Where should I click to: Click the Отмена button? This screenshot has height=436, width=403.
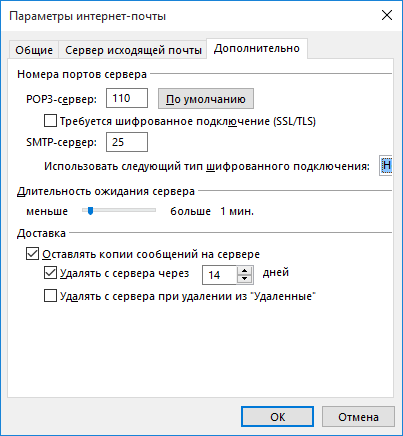pos(358,417)
